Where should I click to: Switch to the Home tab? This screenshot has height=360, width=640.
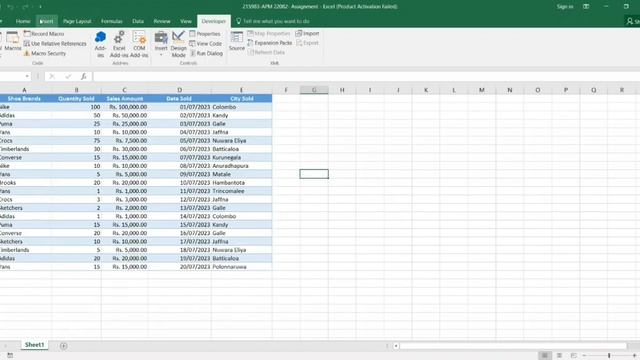point(23,21)
